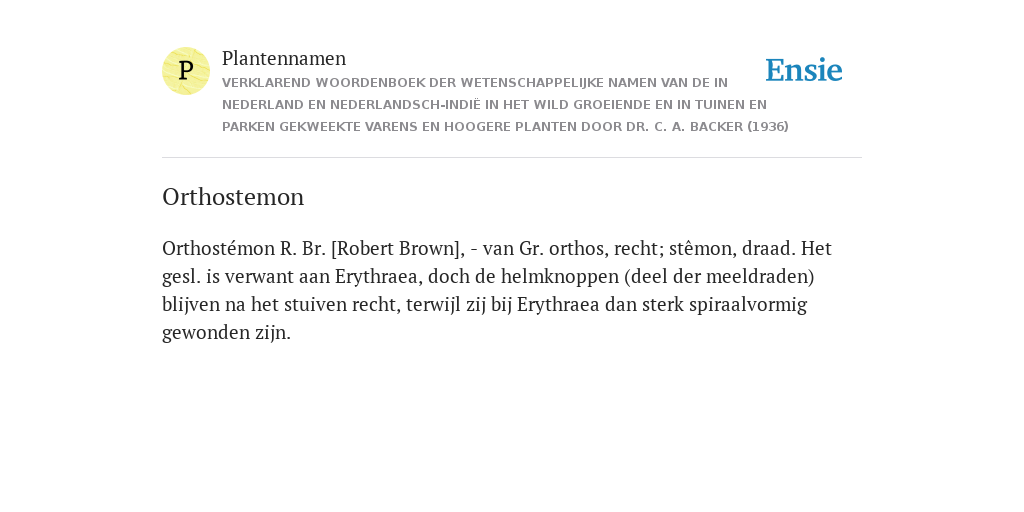Open the Plantennamen dictionary title link

[284, 58]
